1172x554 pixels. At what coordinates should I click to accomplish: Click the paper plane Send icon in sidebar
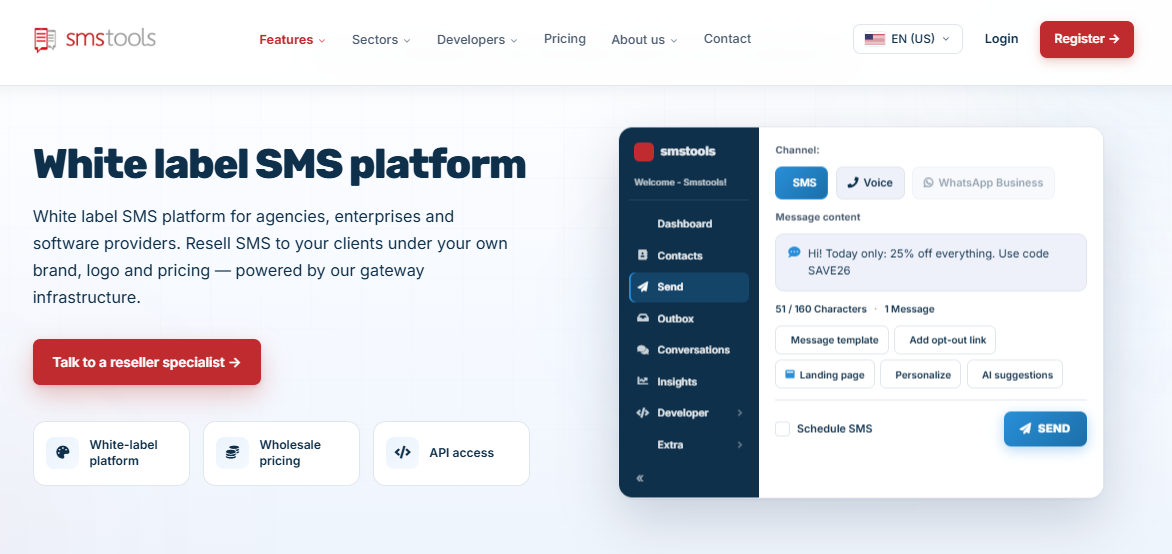(x=642, y=286)
